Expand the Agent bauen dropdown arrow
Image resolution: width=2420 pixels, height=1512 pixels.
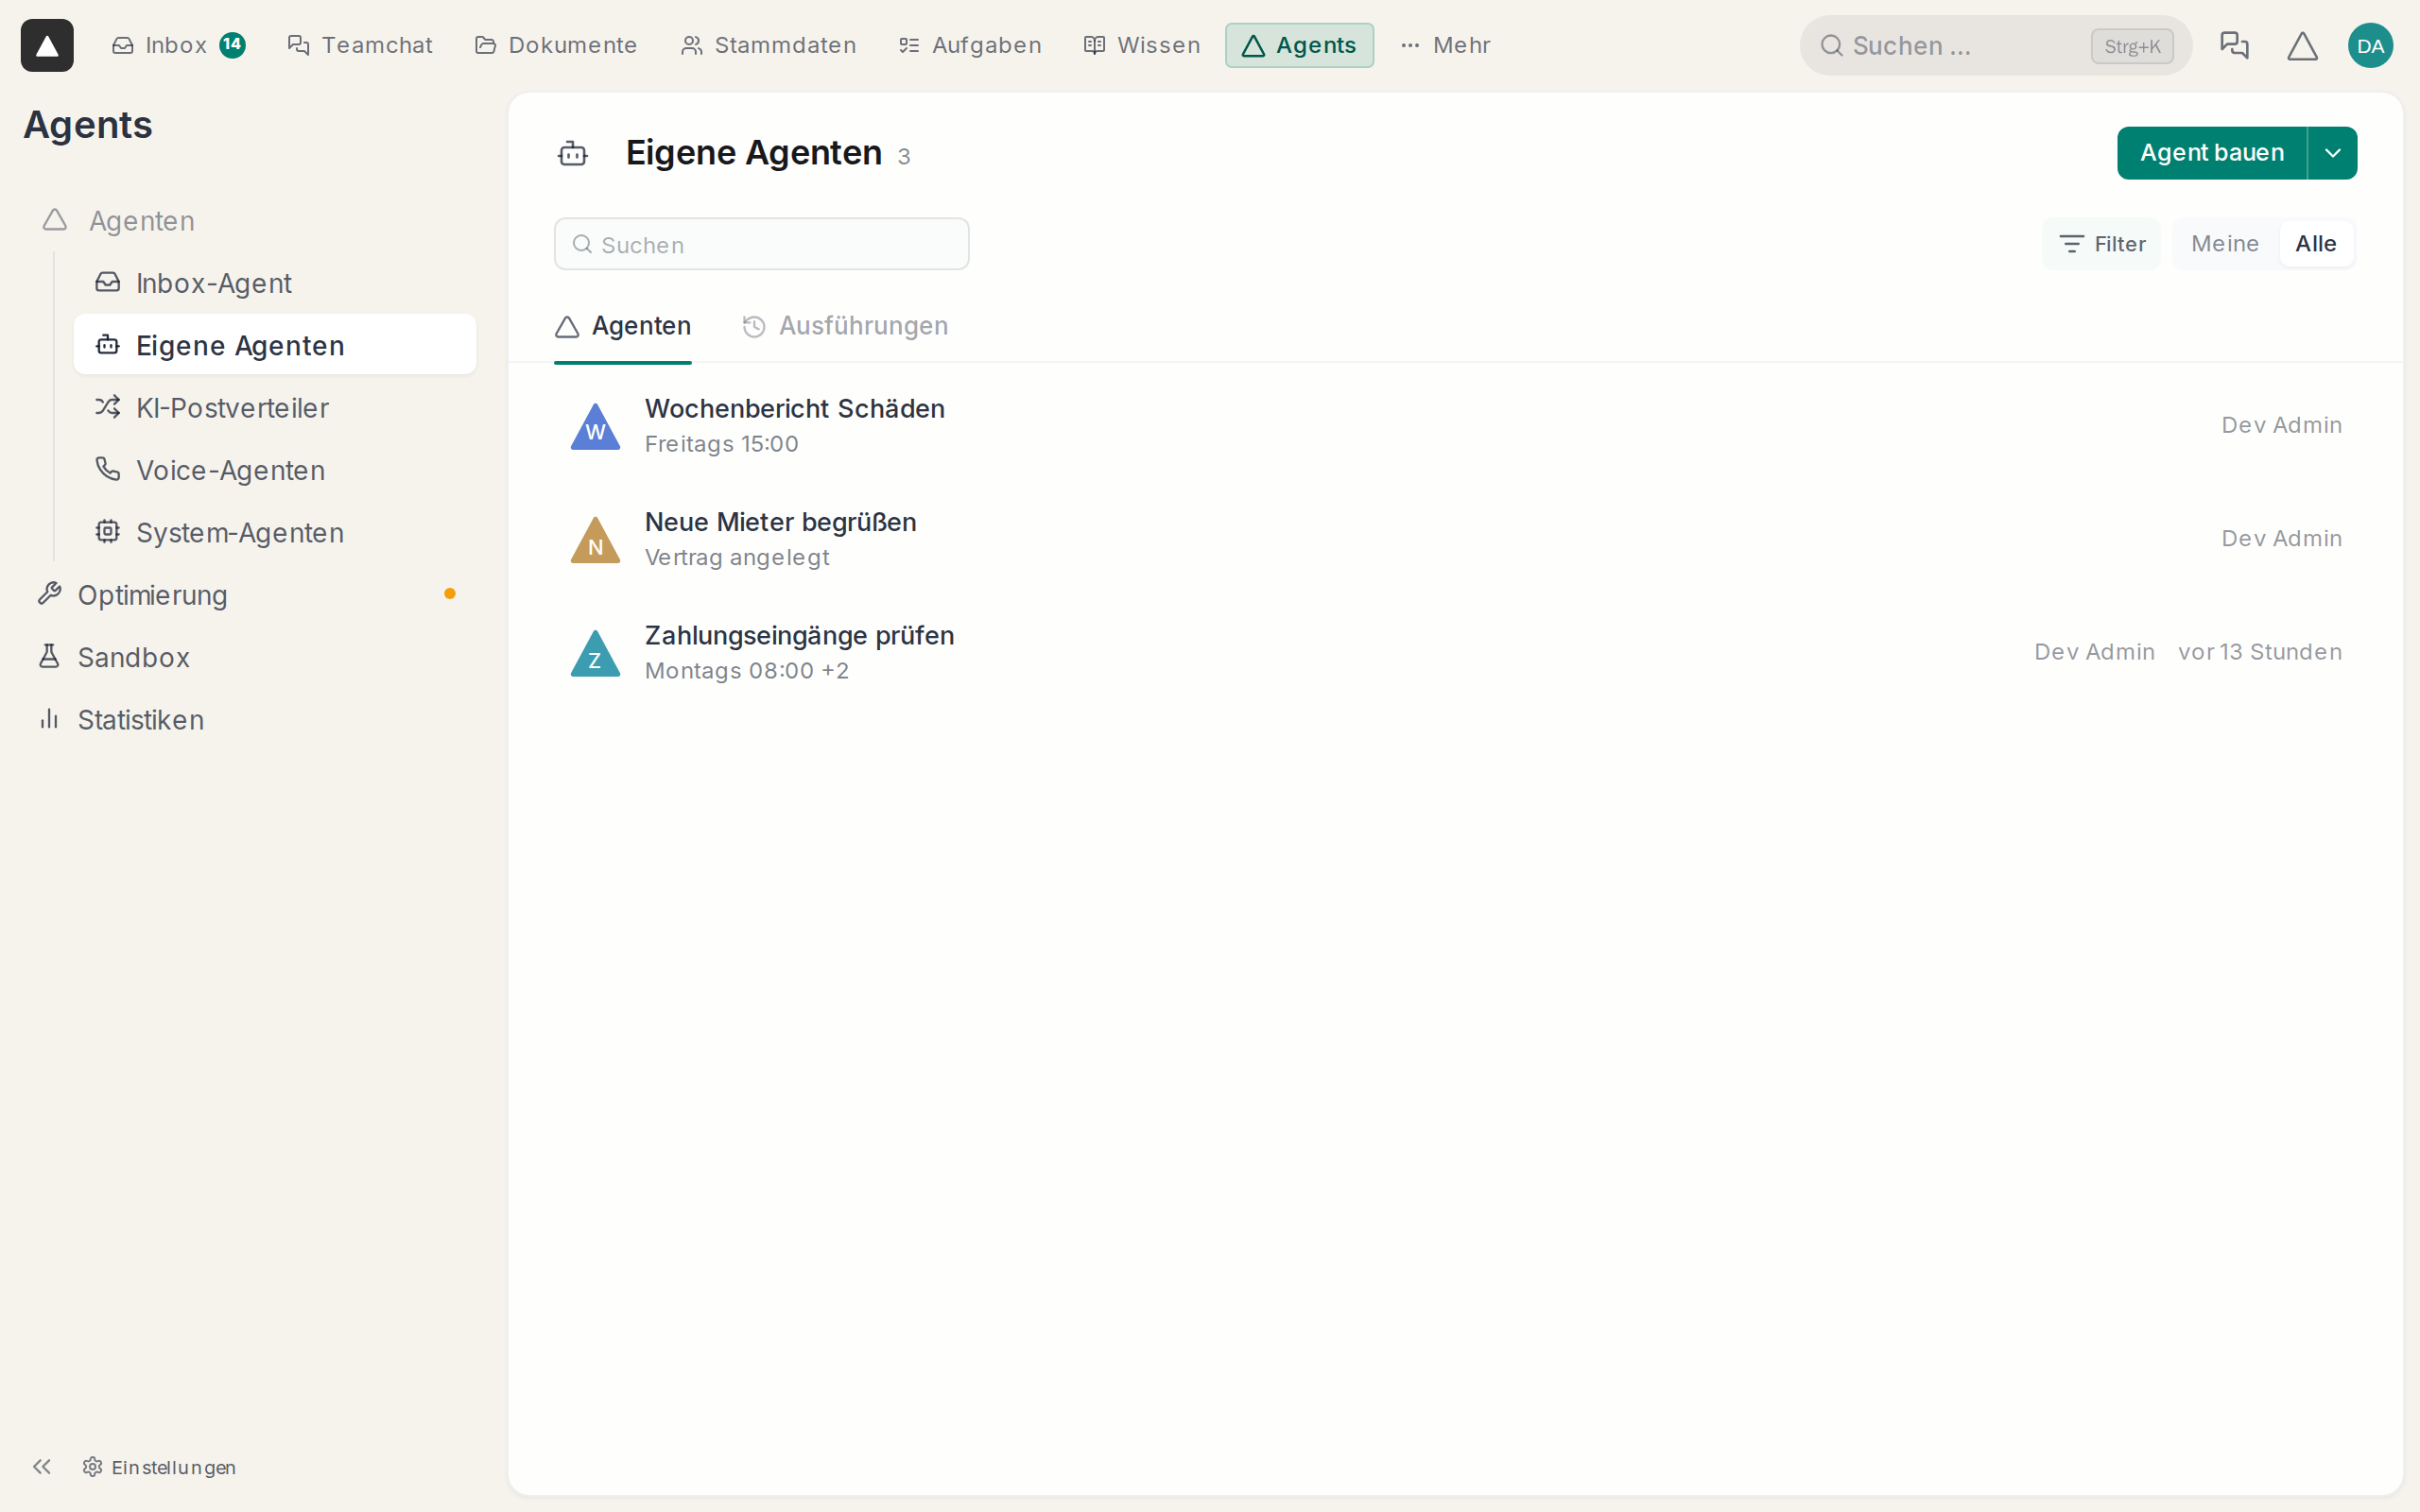tap(2333, 153)
